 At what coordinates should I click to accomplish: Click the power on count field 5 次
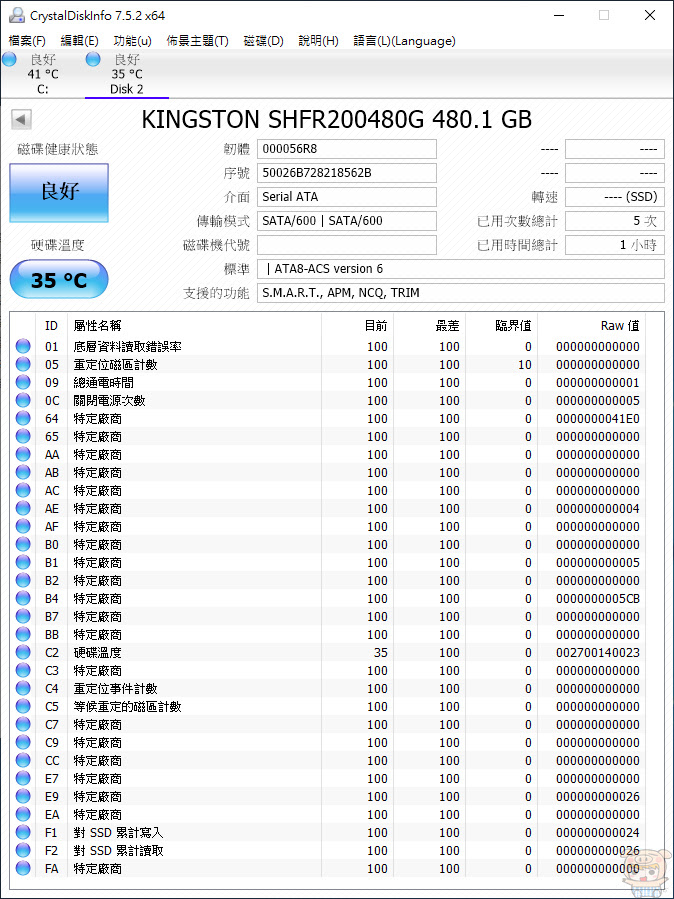coord(615,221)
